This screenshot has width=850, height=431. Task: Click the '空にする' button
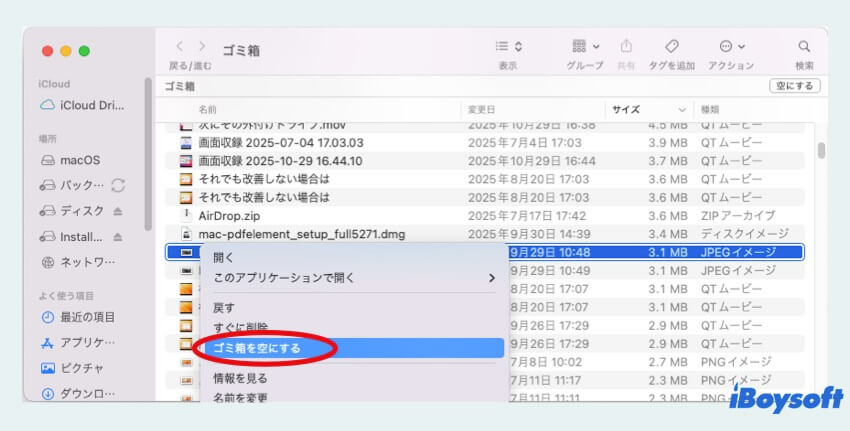point(794,86)
